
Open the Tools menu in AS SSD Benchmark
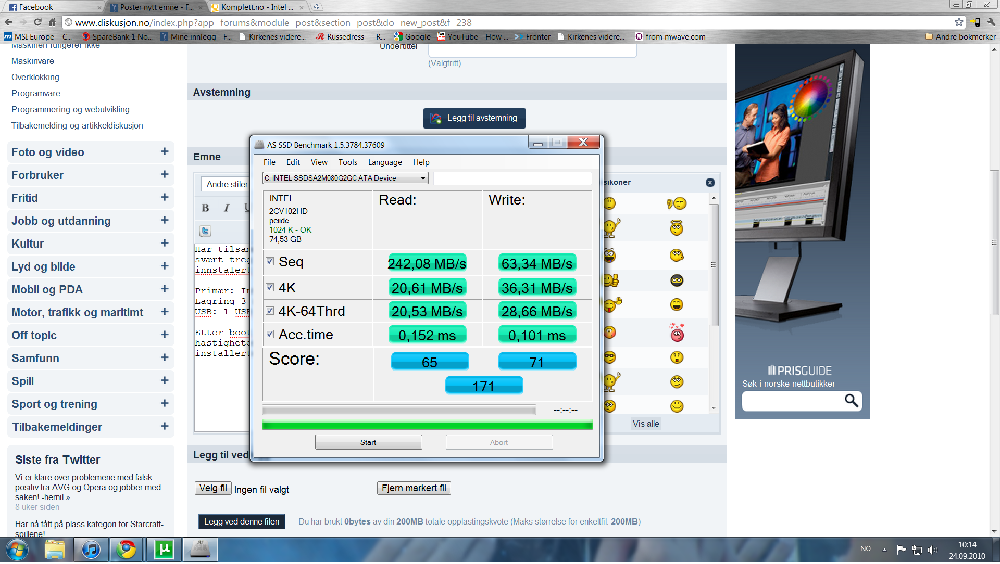tap(348, 162)
